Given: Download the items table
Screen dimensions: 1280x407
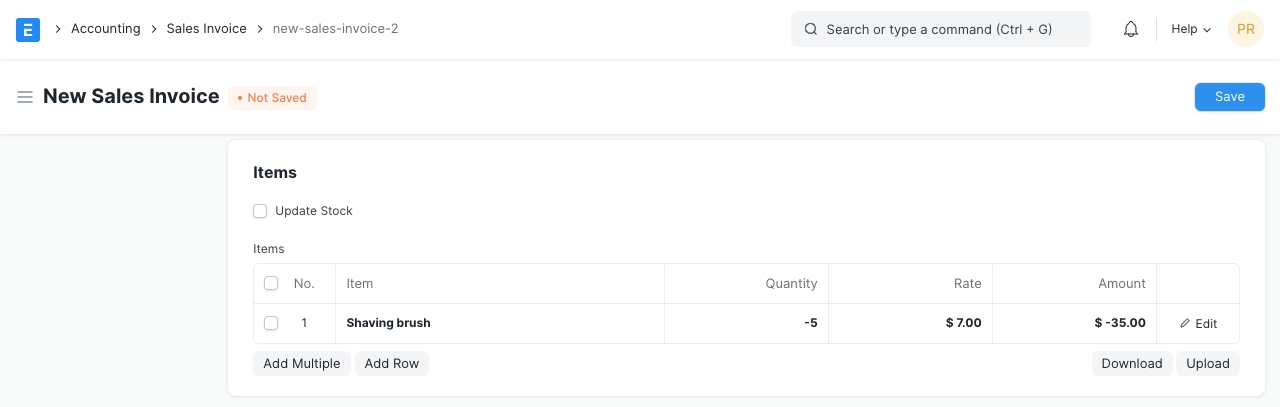Looking at the screenshot, I should (1131, 363).
